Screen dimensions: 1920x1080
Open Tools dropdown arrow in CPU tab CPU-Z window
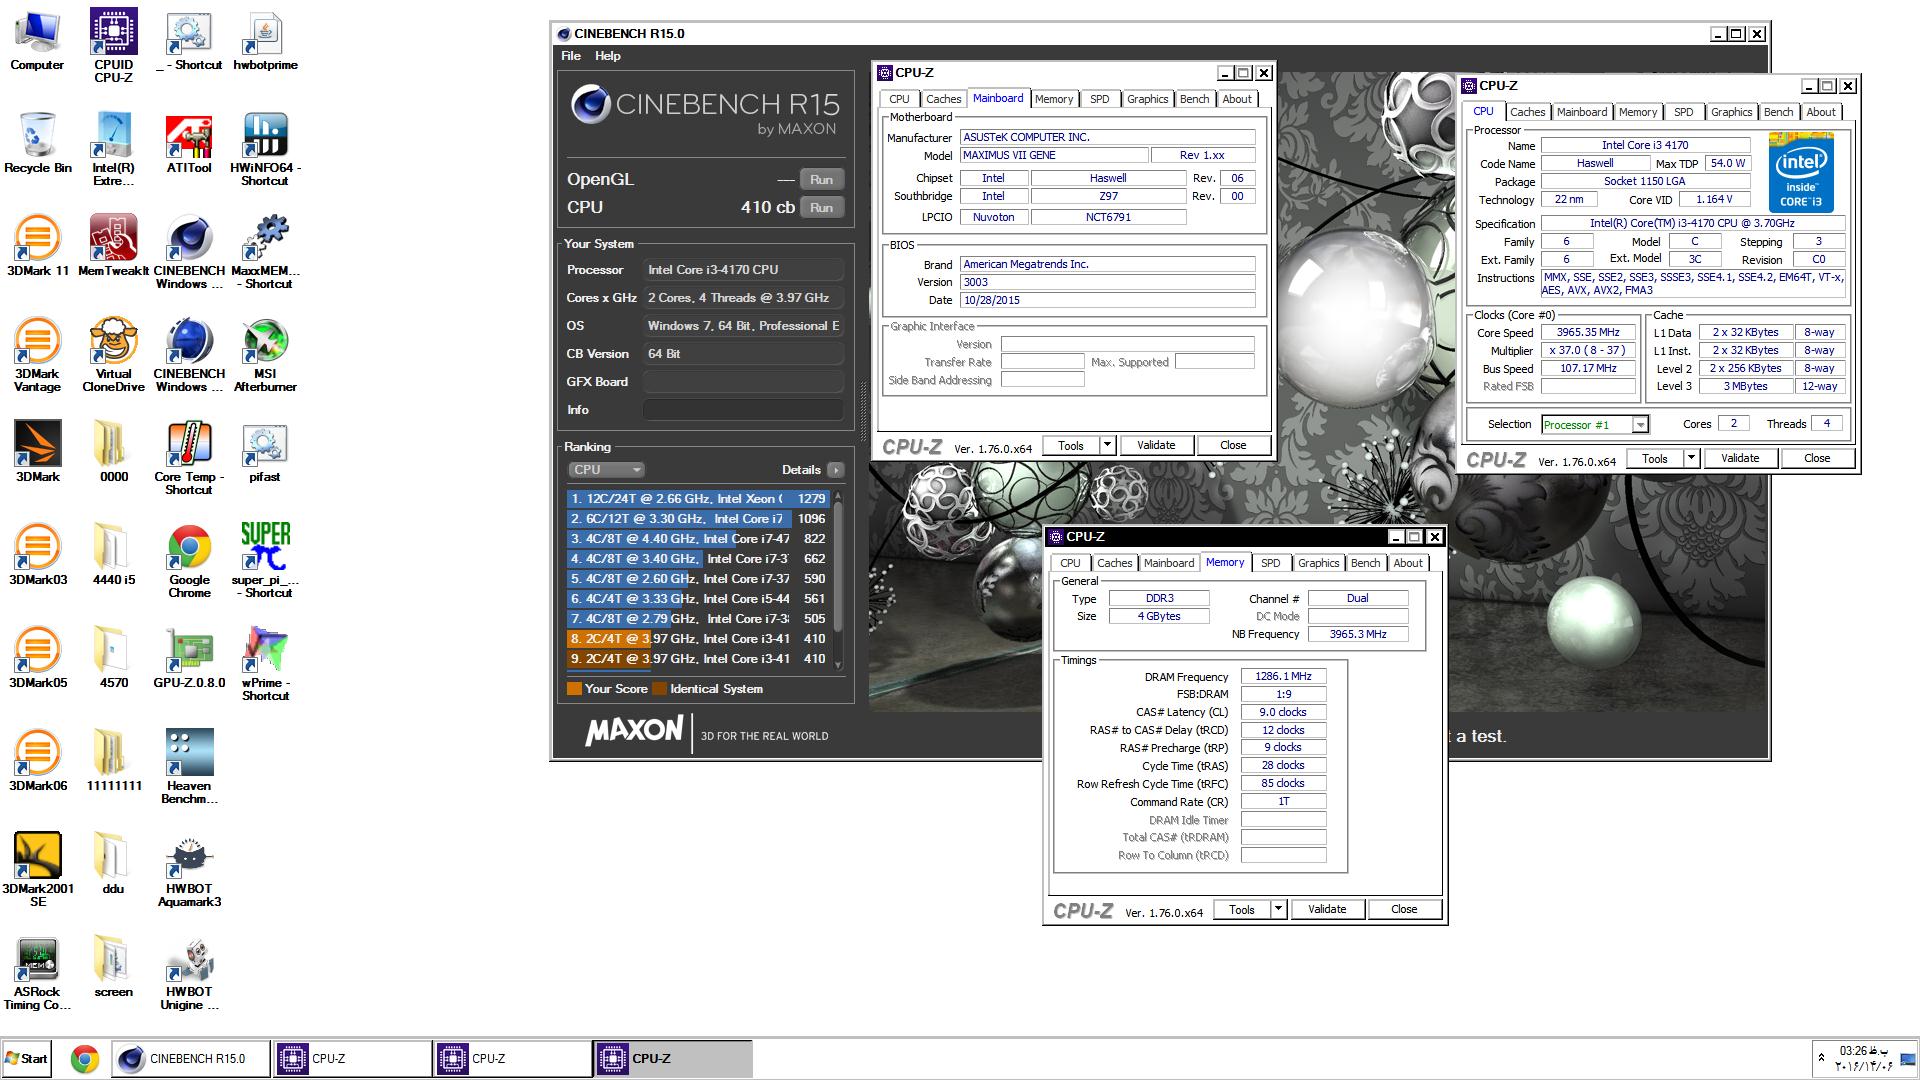click(1691, 458)
